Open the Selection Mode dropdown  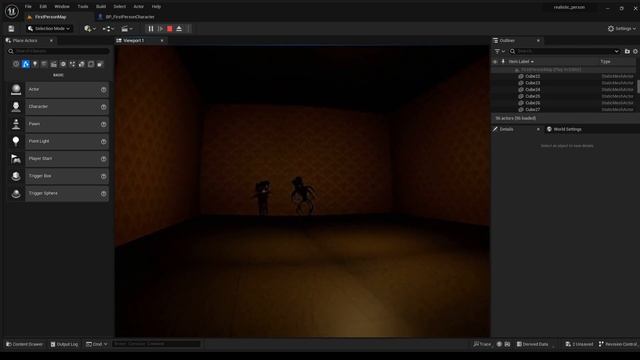pos(49,29)
